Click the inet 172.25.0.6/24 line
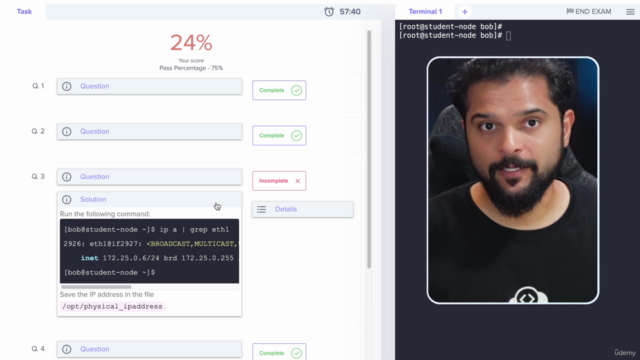 [157, 258]
